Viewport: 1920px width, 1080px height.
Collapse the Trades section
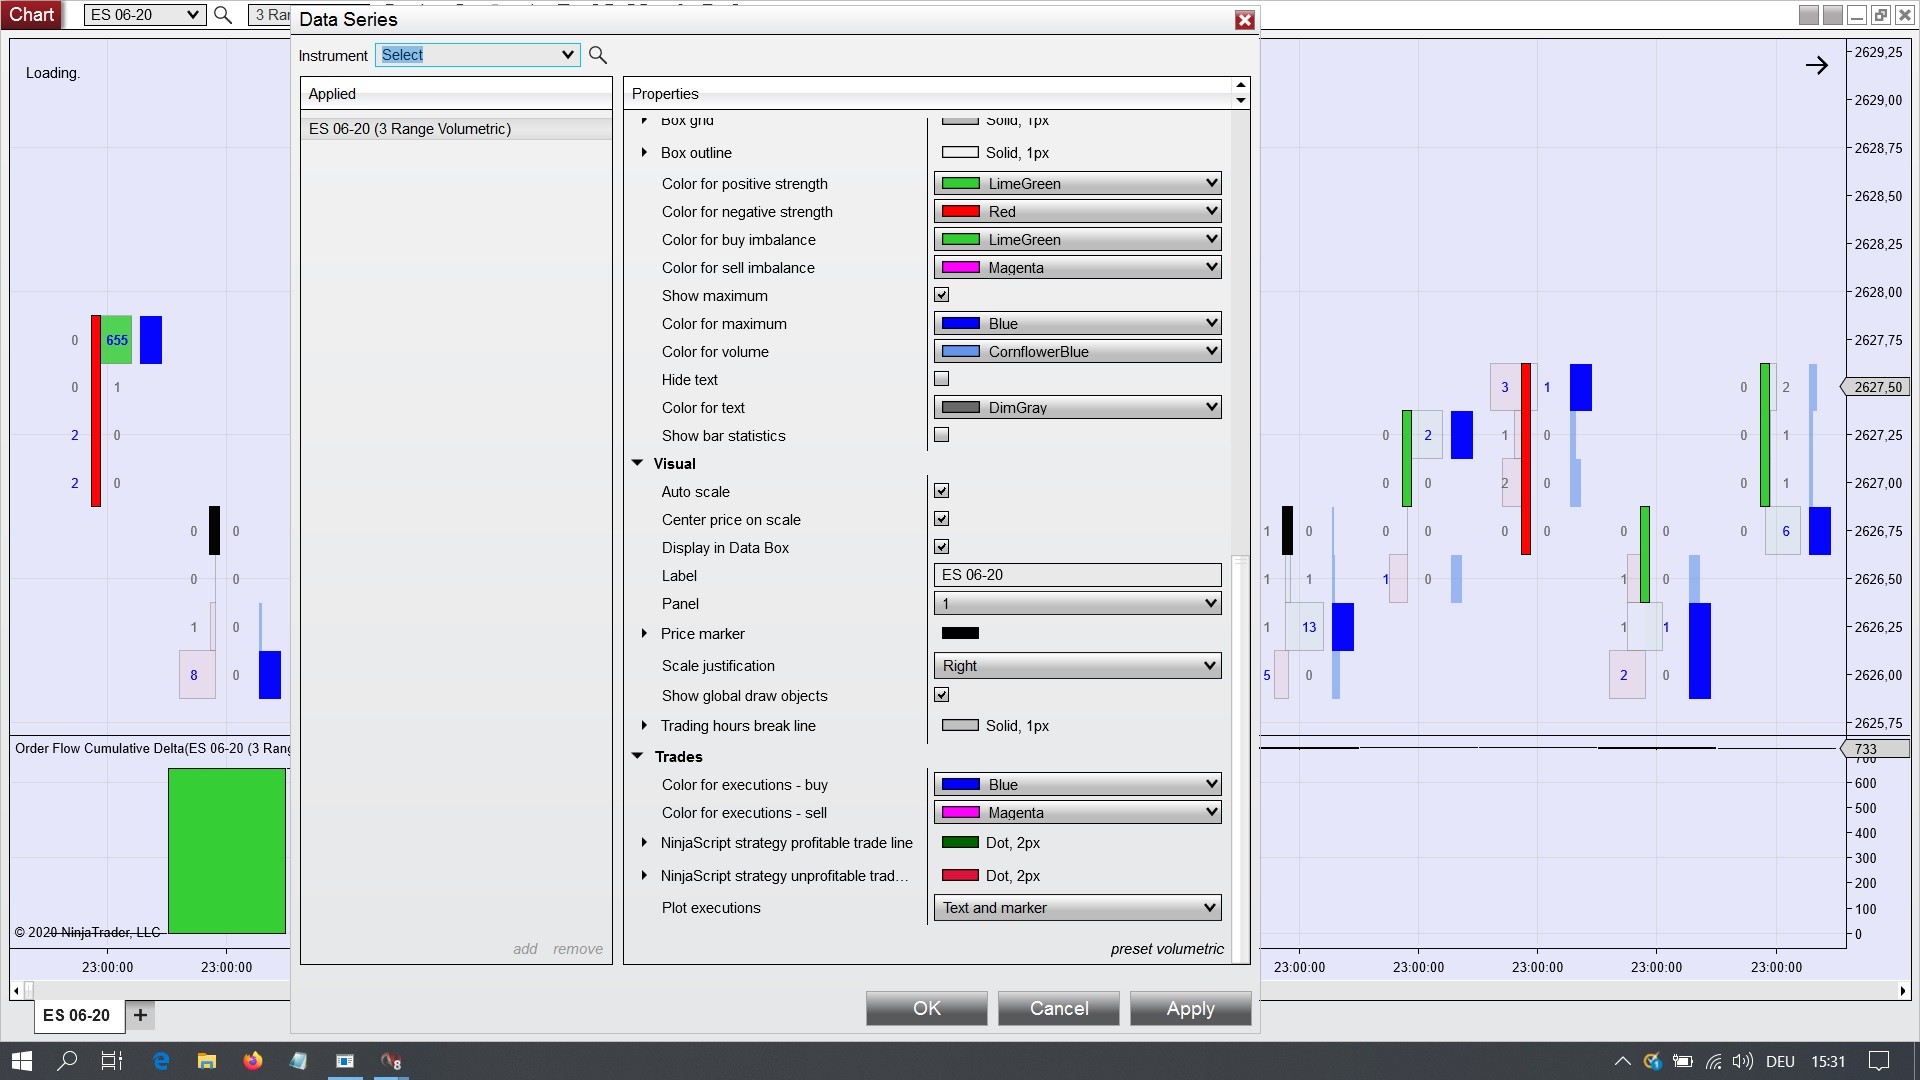tap(638, 757)
